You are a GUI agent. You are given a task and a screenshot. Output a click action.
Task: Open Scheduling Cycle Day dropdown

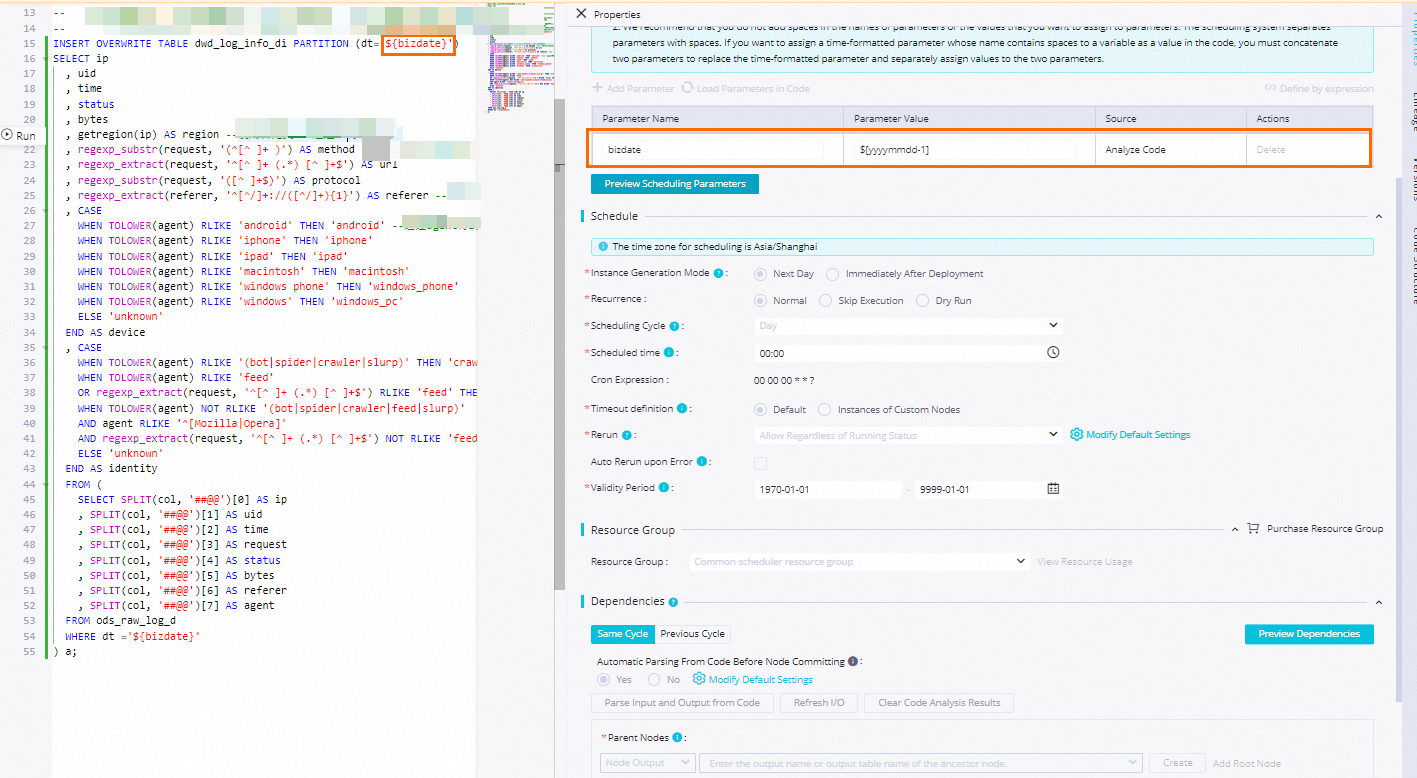(907, 325)
